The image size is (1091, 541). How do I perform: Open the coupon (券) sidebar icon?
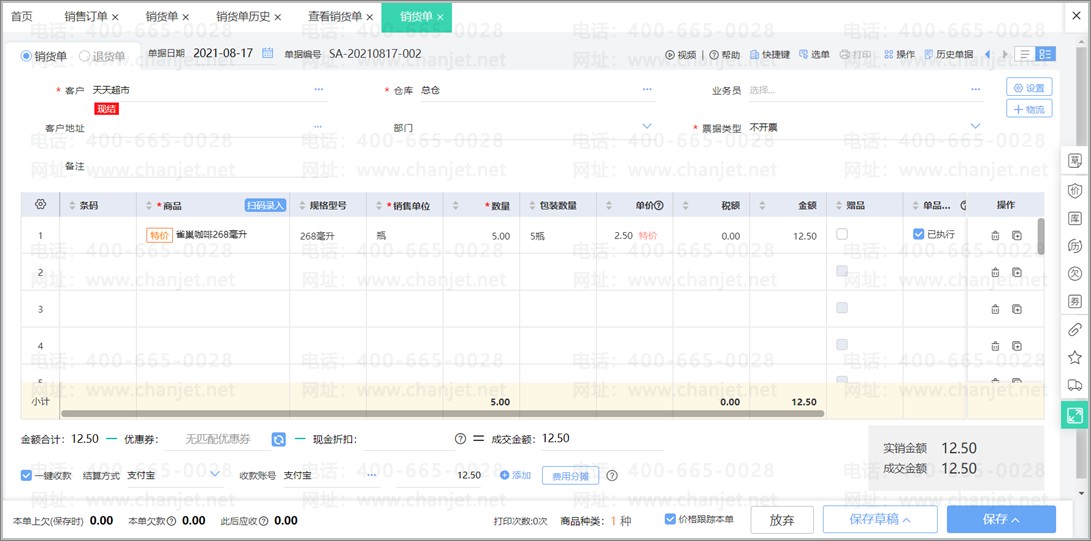pos(1074,302)
